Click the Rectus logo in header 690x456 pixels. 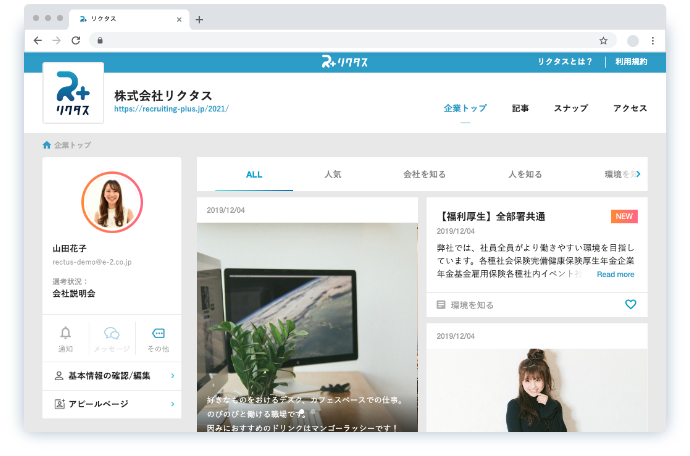click(x=344, y=62)
